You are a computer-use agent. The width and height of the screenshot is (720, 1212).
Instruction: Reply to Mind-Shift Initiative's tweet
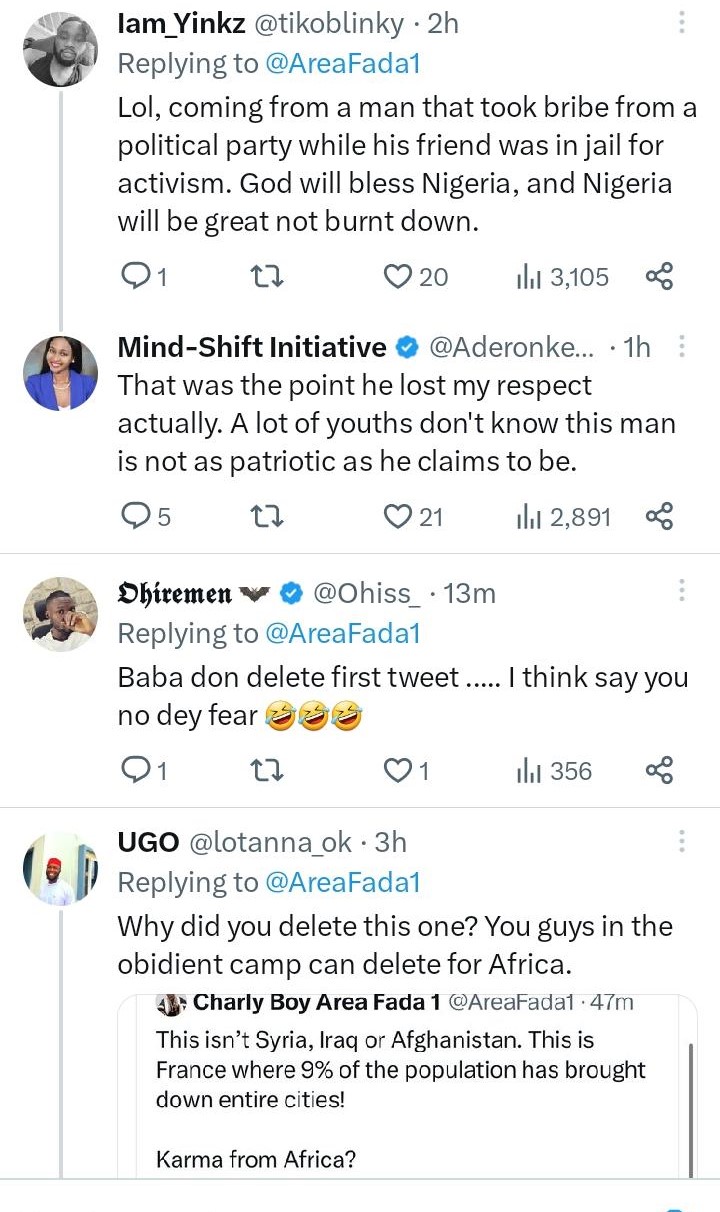134,516
